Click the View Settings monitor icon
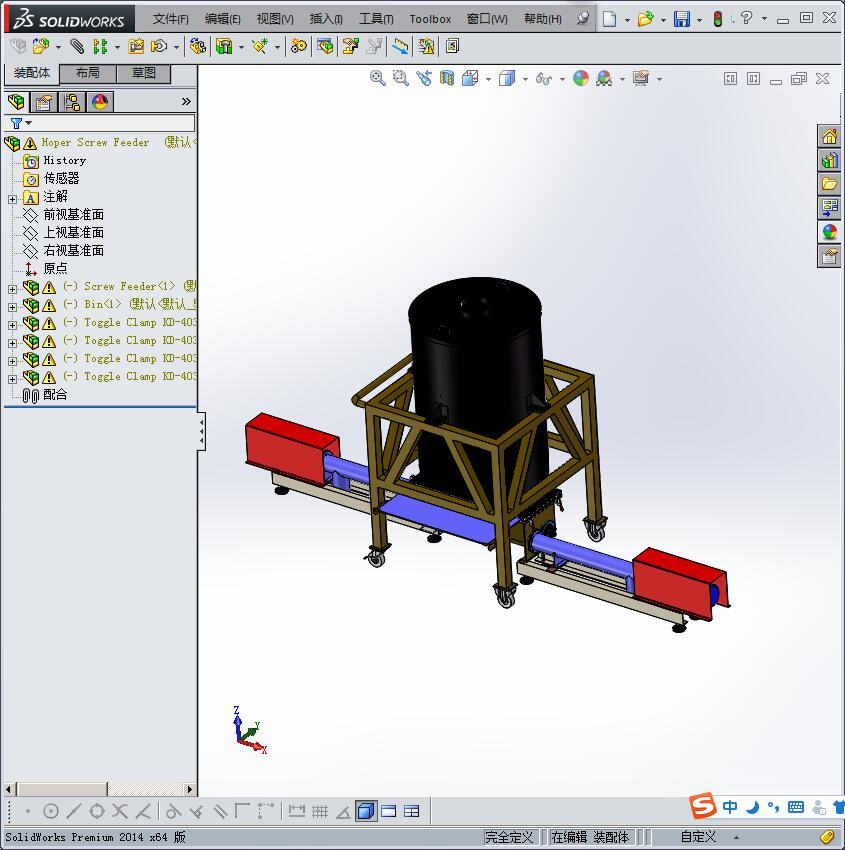The image size is (845, 850). 641,79
